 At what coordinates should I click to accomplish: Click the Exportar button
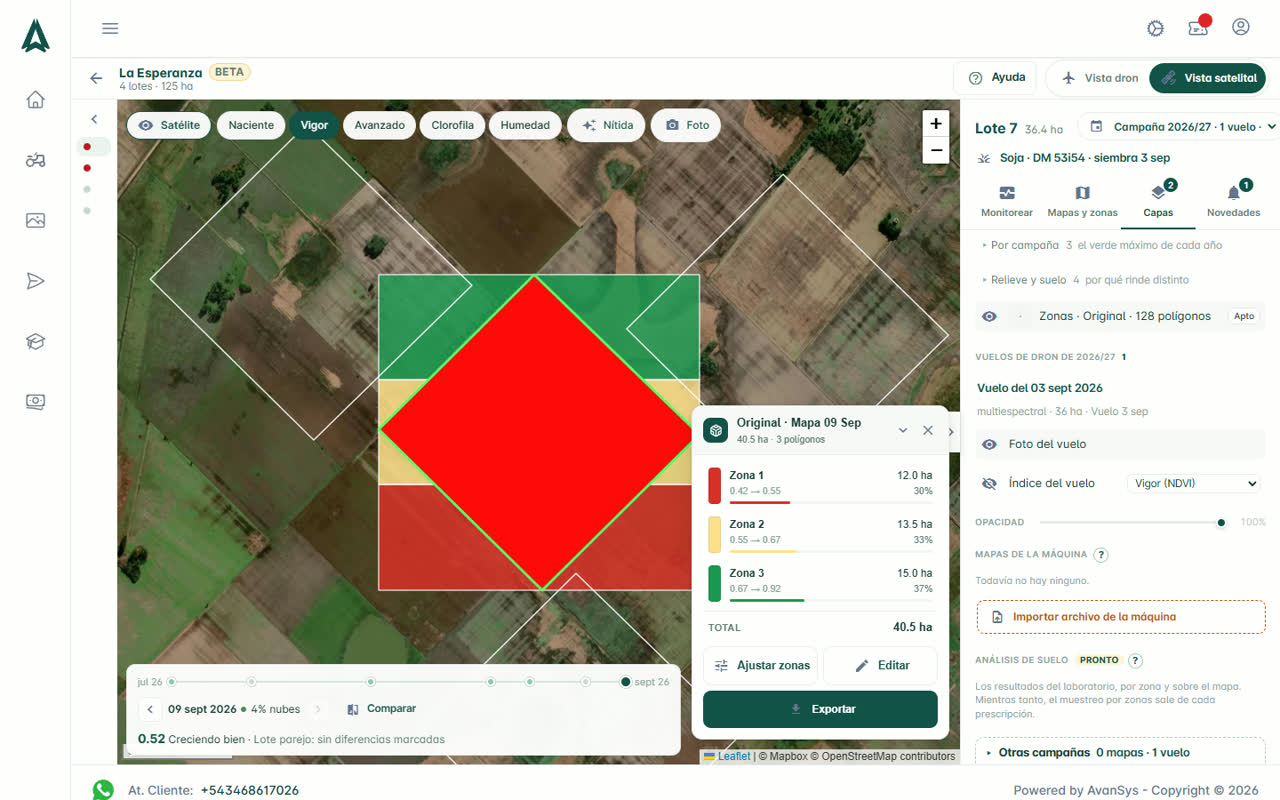click(820, 709)
